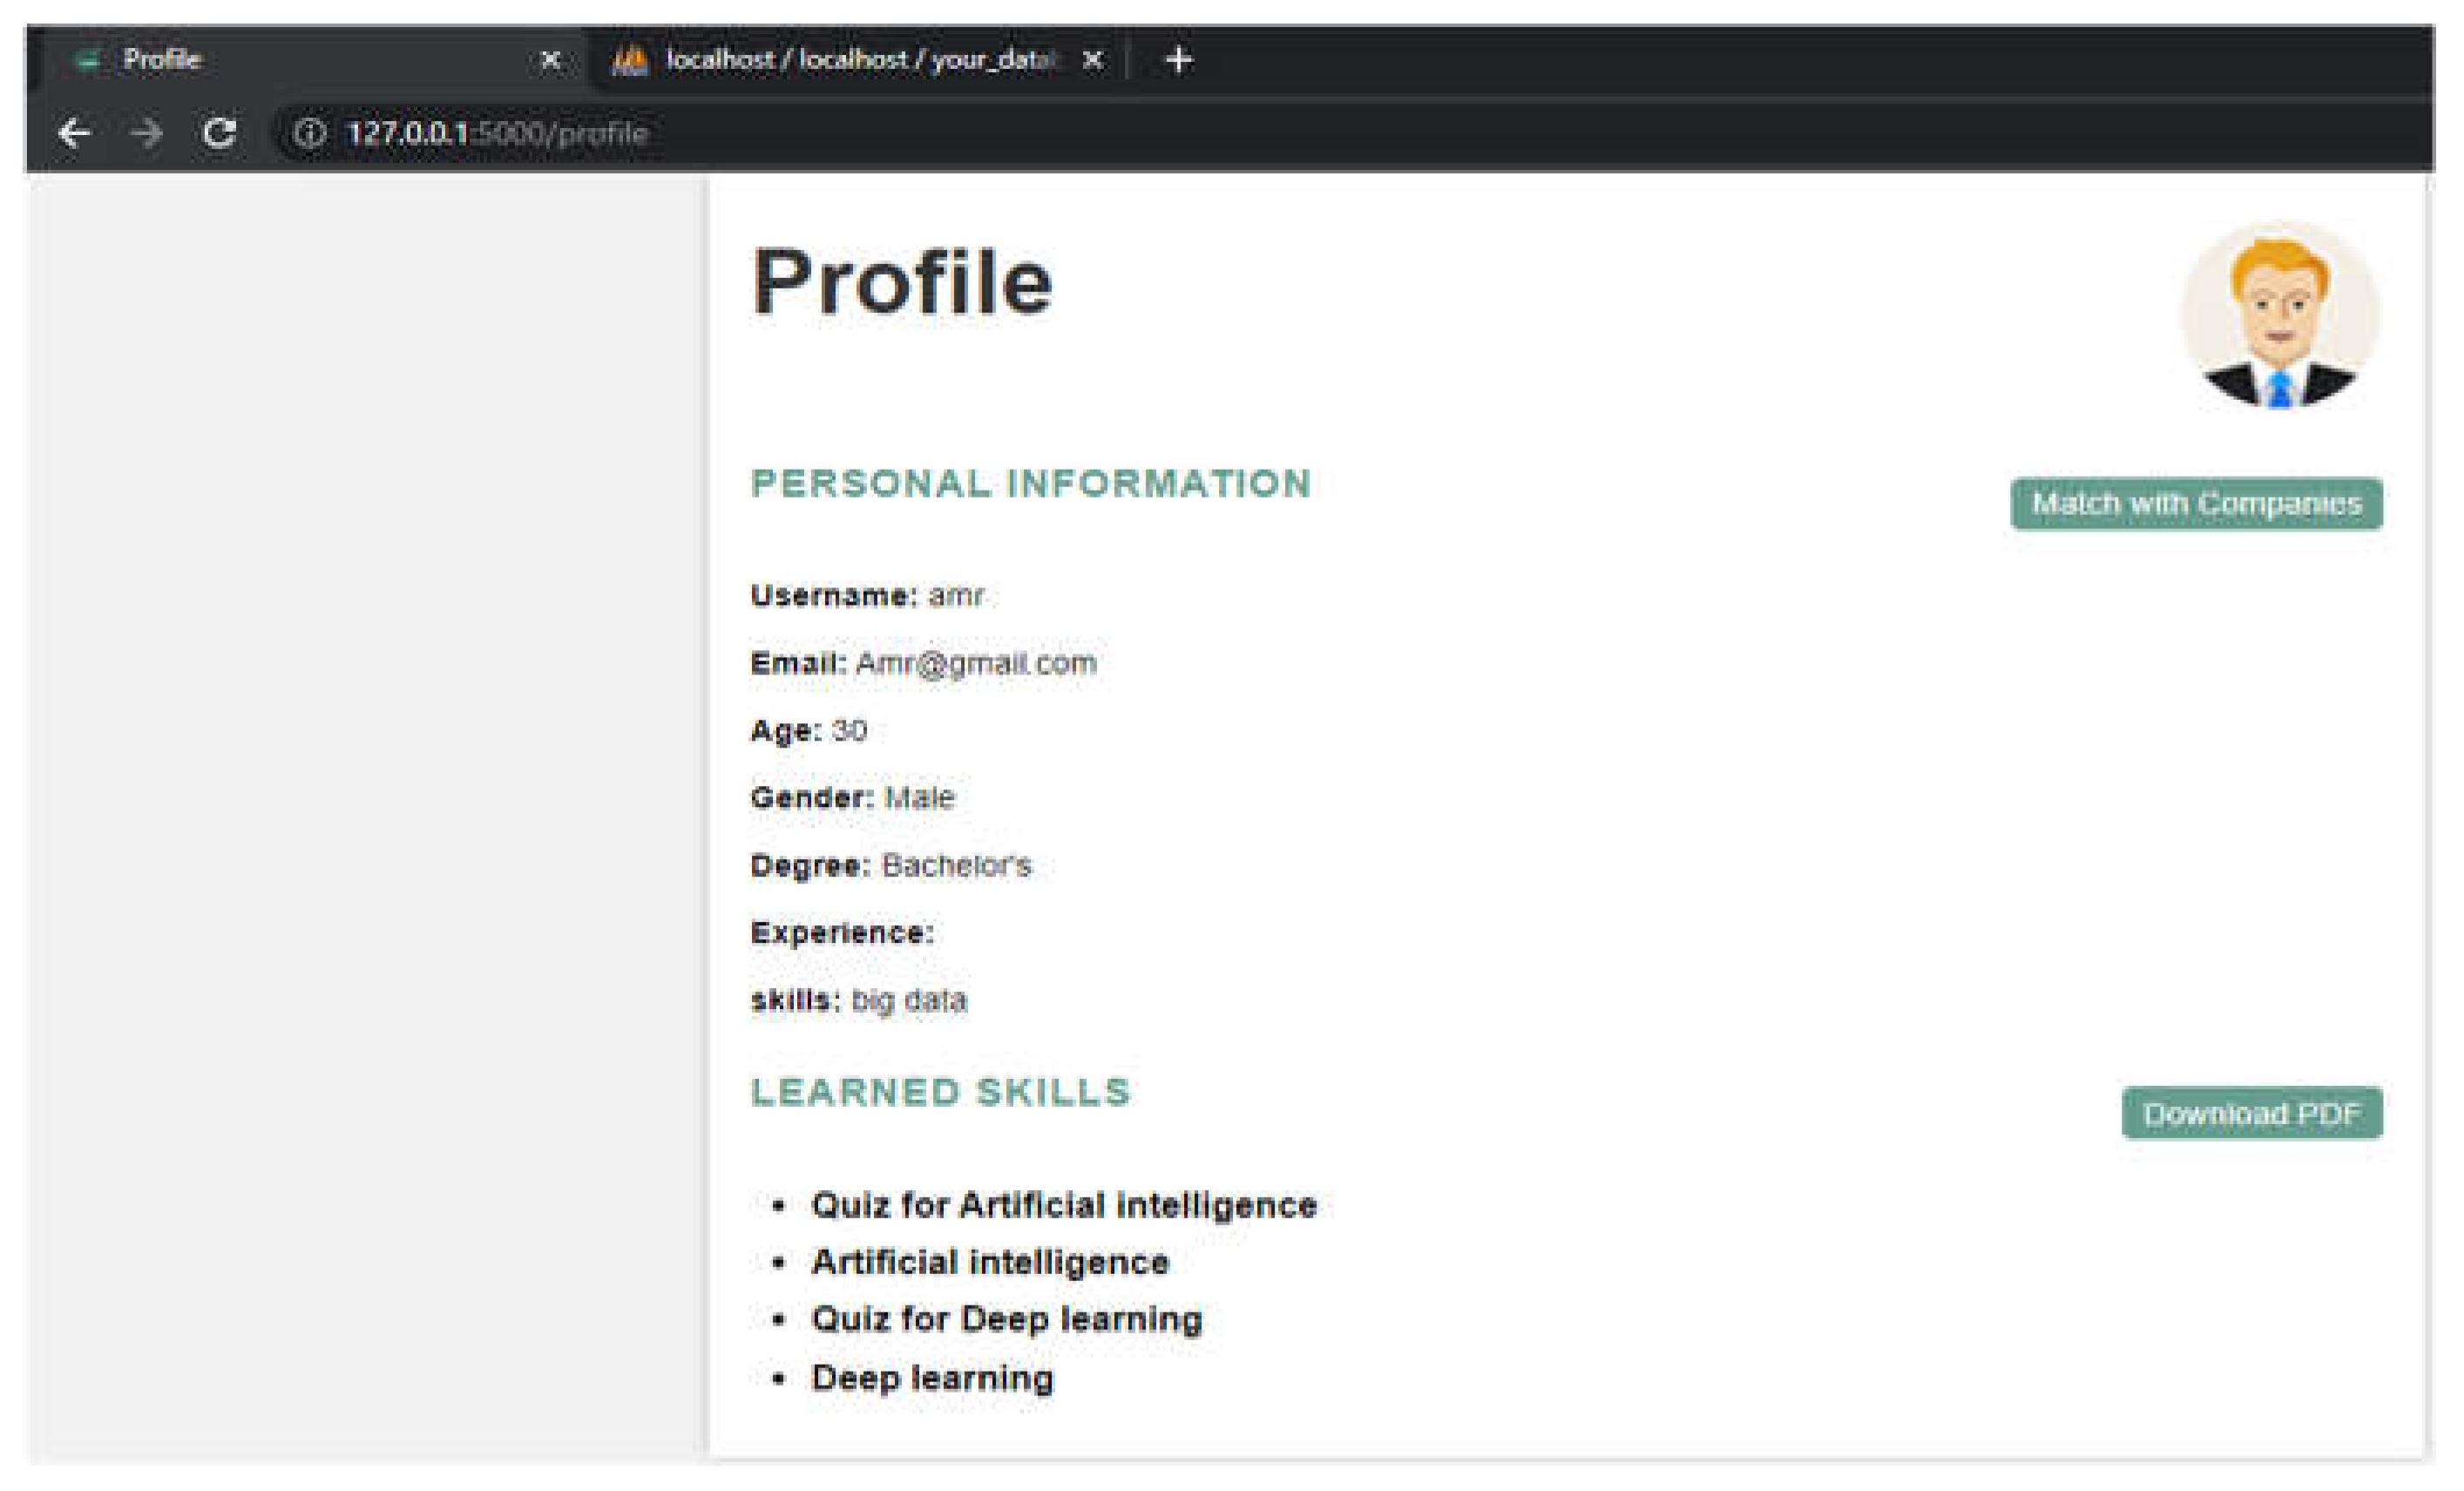Click the email Amr@gmail.com
2464x1491 pixels.
click(976, 664)
